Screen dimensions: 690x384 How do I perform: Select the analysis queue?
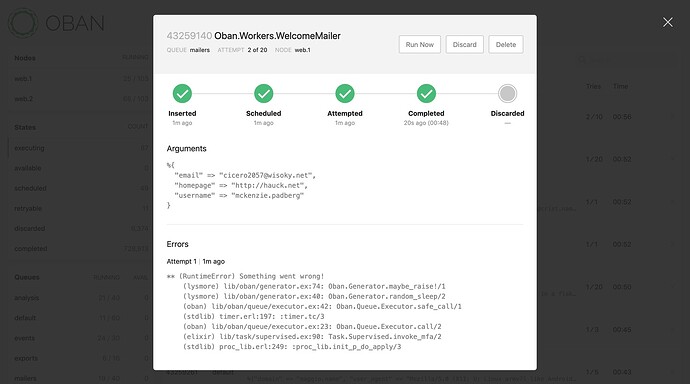[x=81, y=298]
